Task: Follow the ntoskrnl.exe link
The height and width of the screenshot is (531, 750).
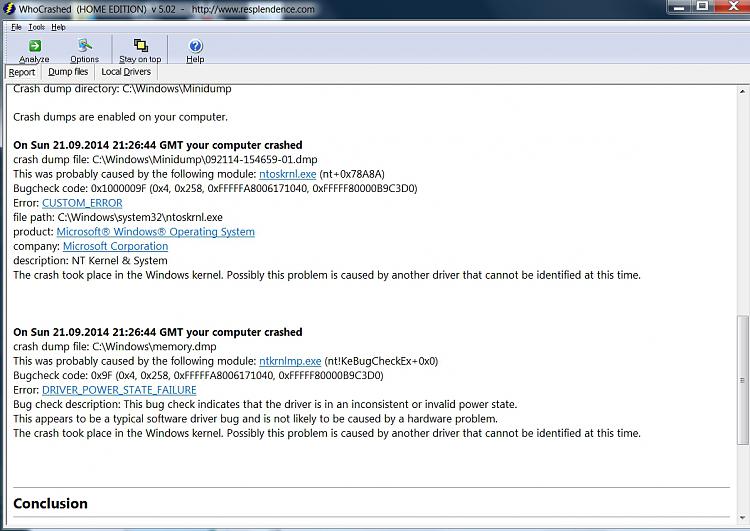Action: click(287, 174)
